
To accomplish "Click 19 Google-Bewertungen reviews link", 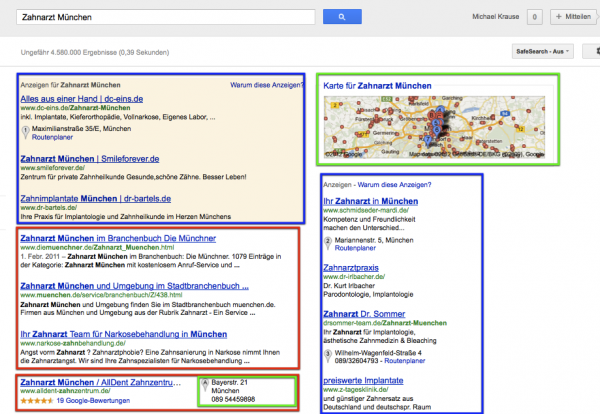I will tap(93, 401).
